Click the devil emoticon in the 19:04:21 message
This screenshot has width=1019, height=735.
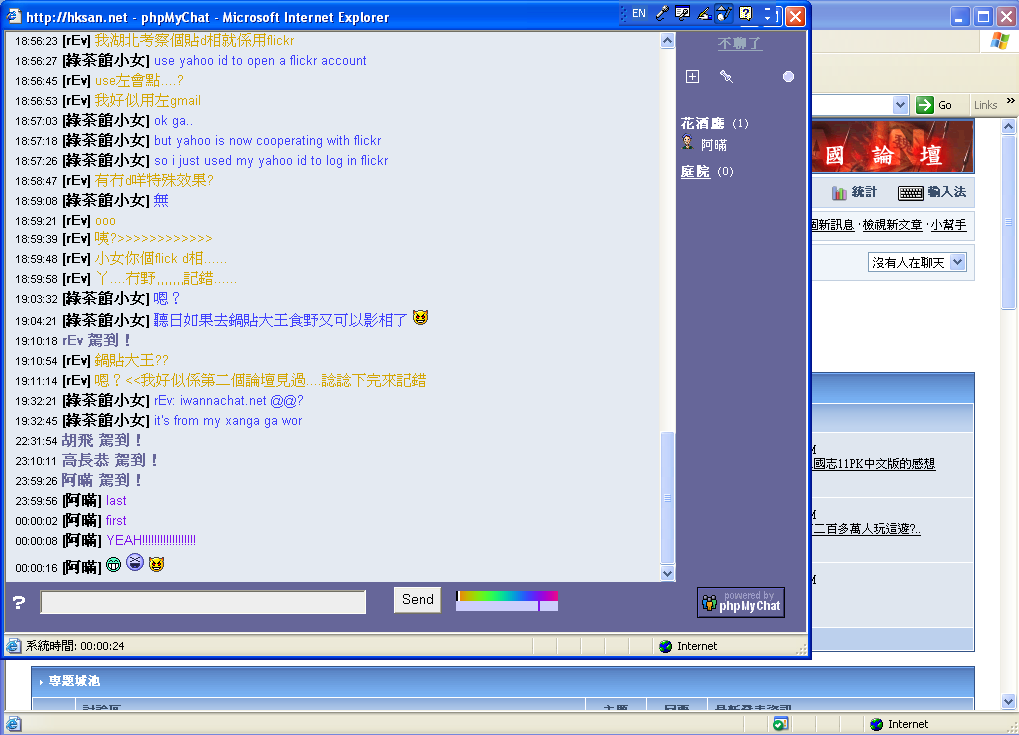tap(420, 317)
